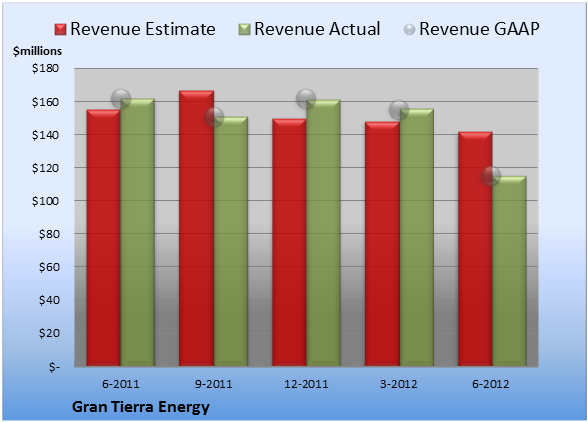Select the 'Revenue Actual' legend label

pyautogui.click(x=317, y=29)
